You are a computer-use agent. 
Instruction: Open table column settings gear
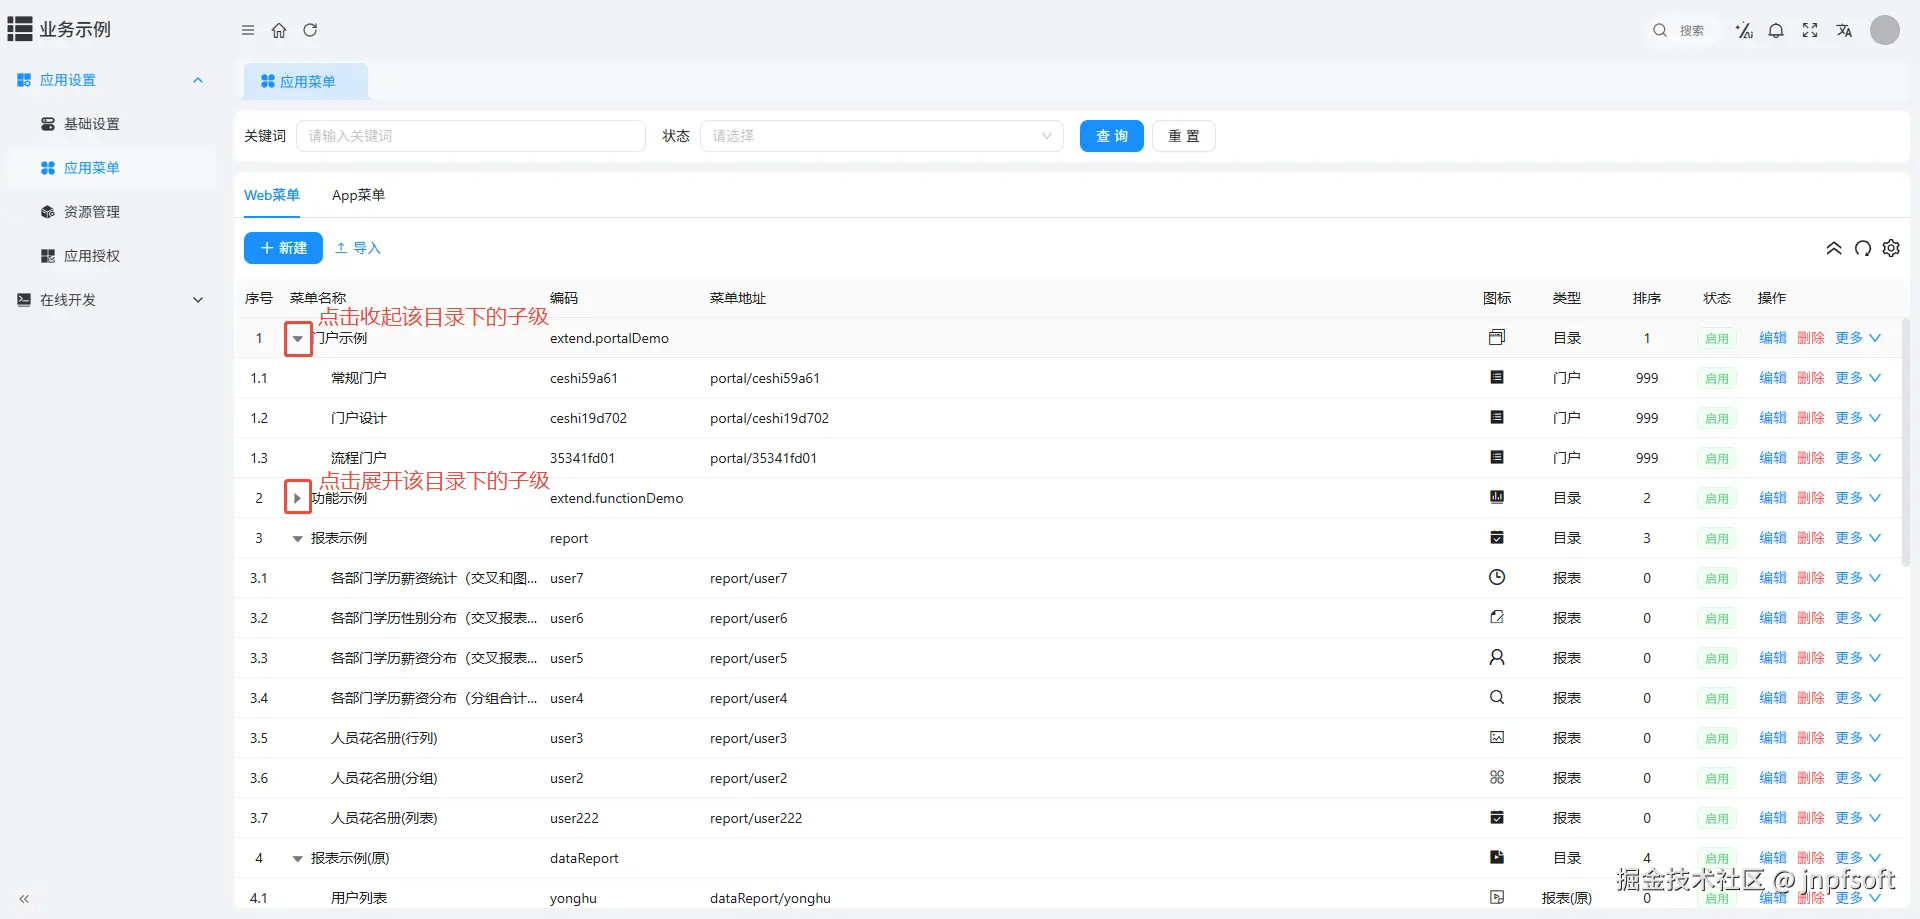(1891, 248)
